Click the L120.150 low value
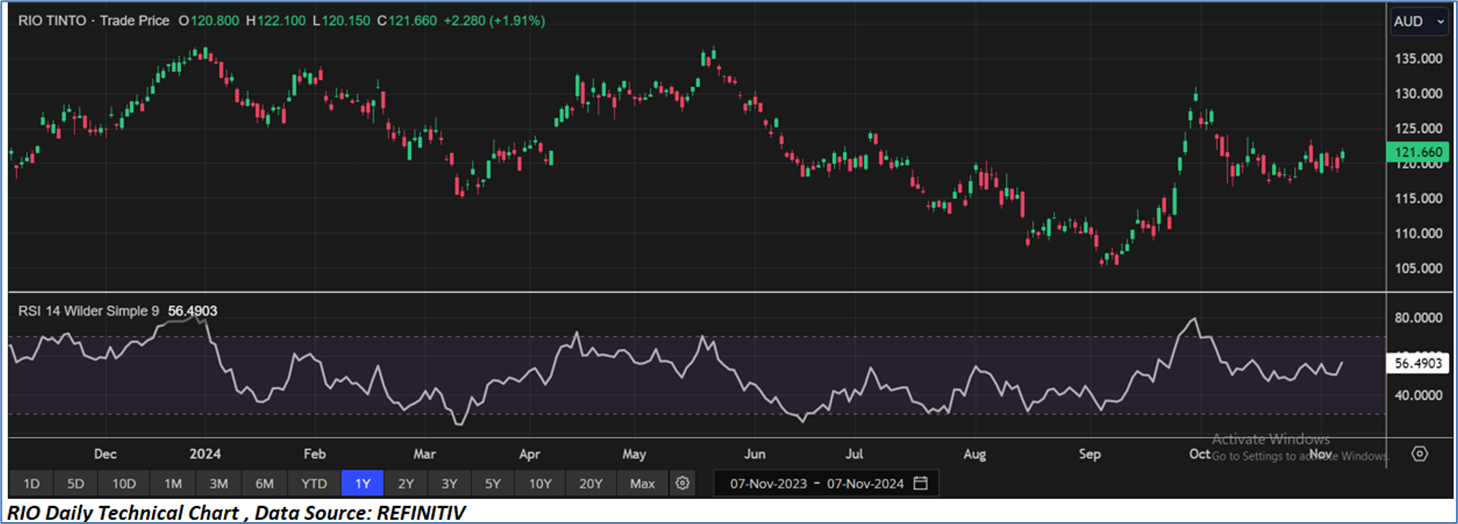The height and width of the screenshot is (524, 1458). (341, 20)
